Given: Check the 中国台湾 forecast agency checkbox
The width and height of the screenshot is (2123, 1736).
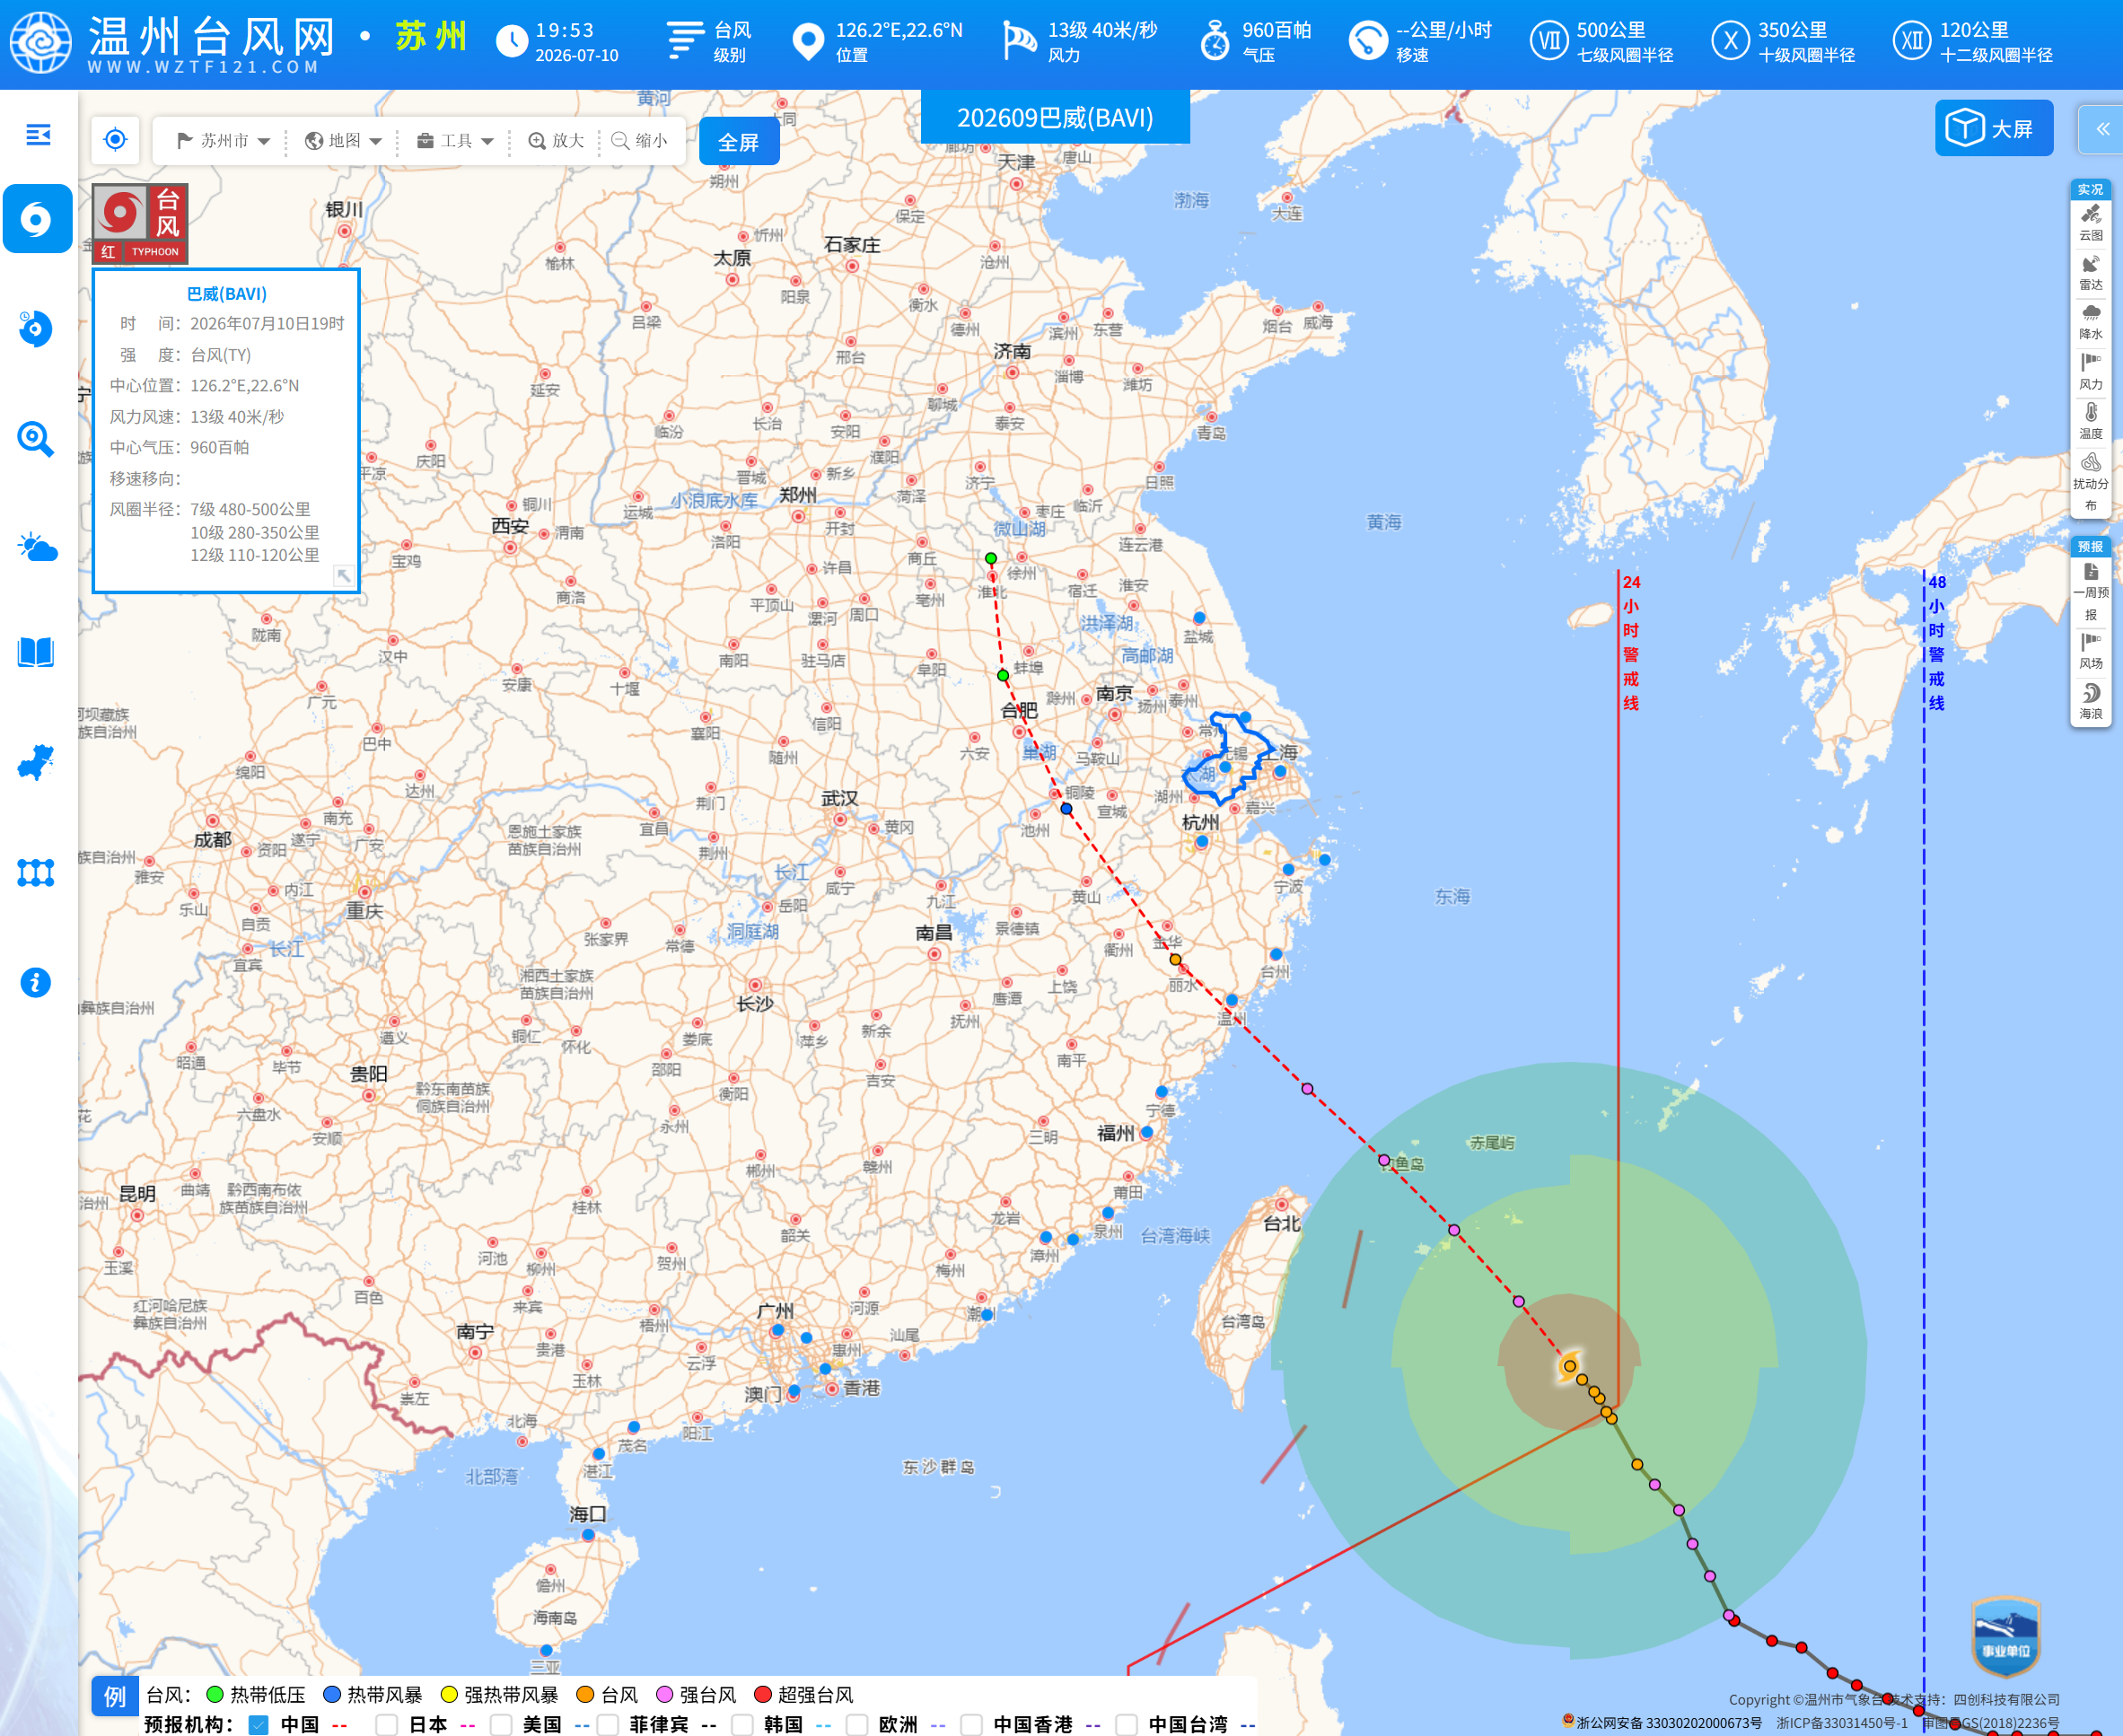Looking at the screenshot, I should (1126, 1724).
